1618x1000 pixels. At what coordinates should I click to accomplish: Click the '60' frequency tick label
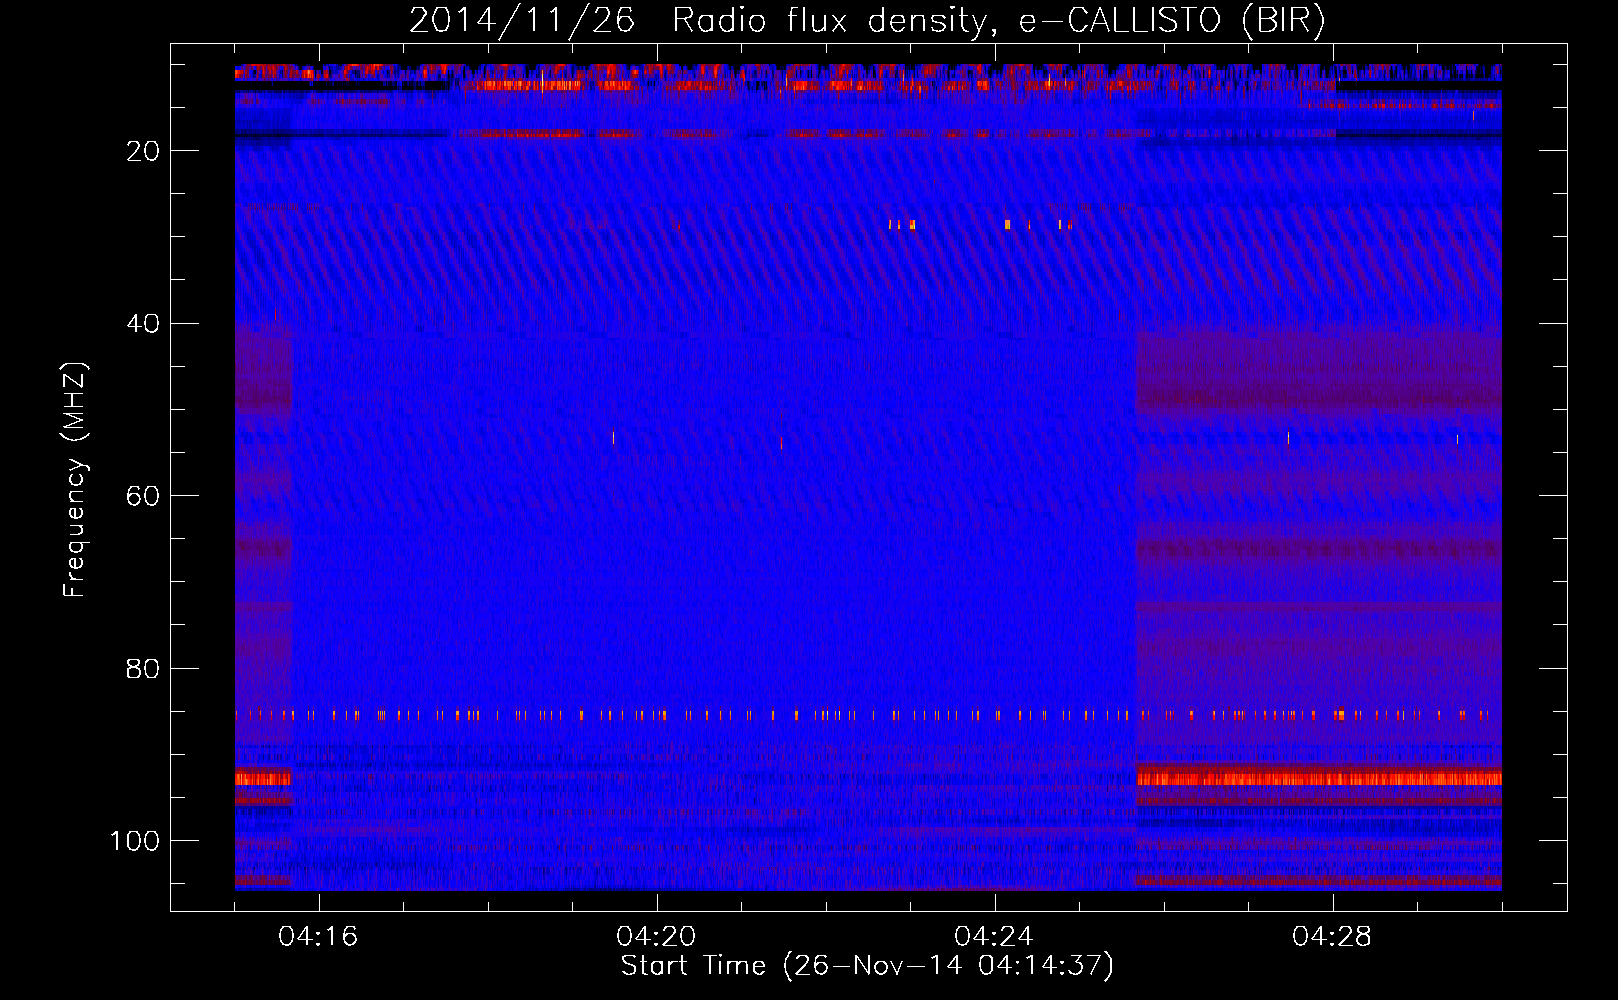click(143, 497)
